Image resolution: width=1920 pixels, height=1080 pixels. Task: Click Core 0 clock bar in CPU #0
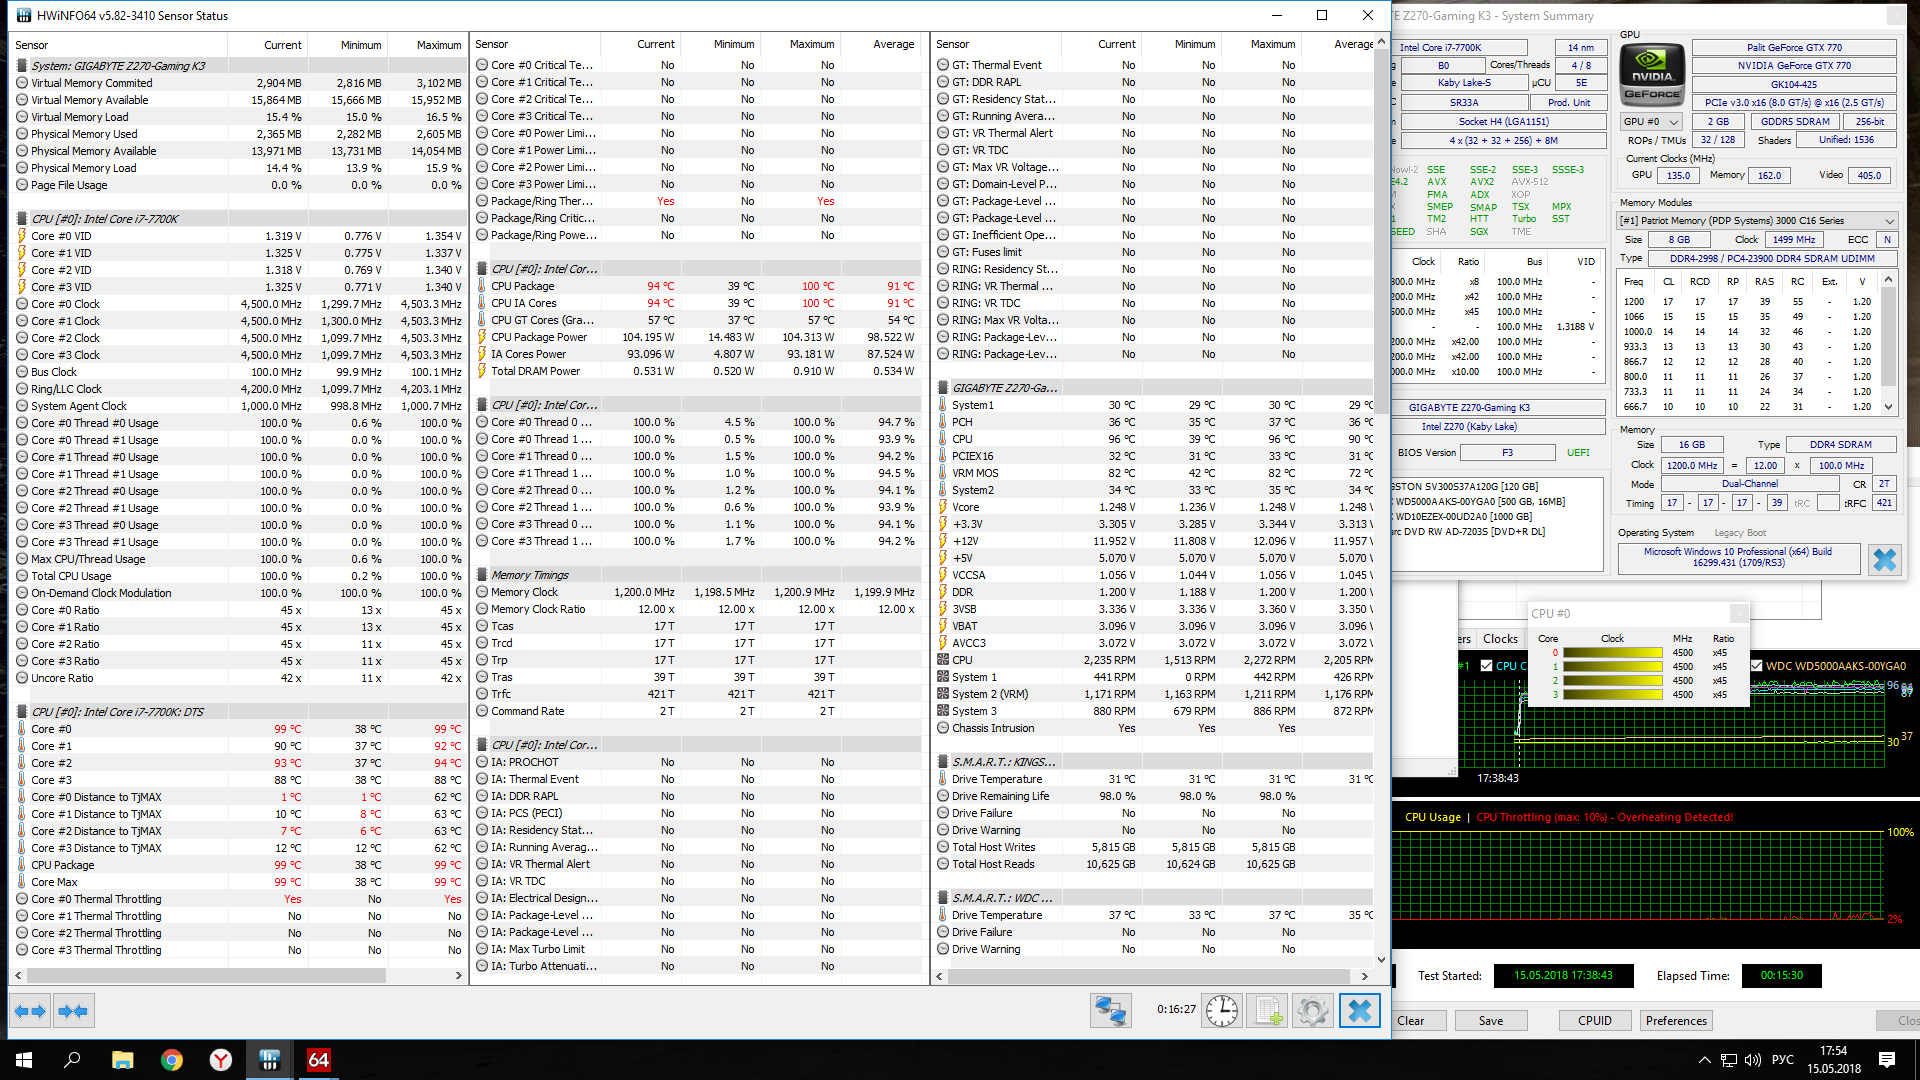coord(1612,653)
